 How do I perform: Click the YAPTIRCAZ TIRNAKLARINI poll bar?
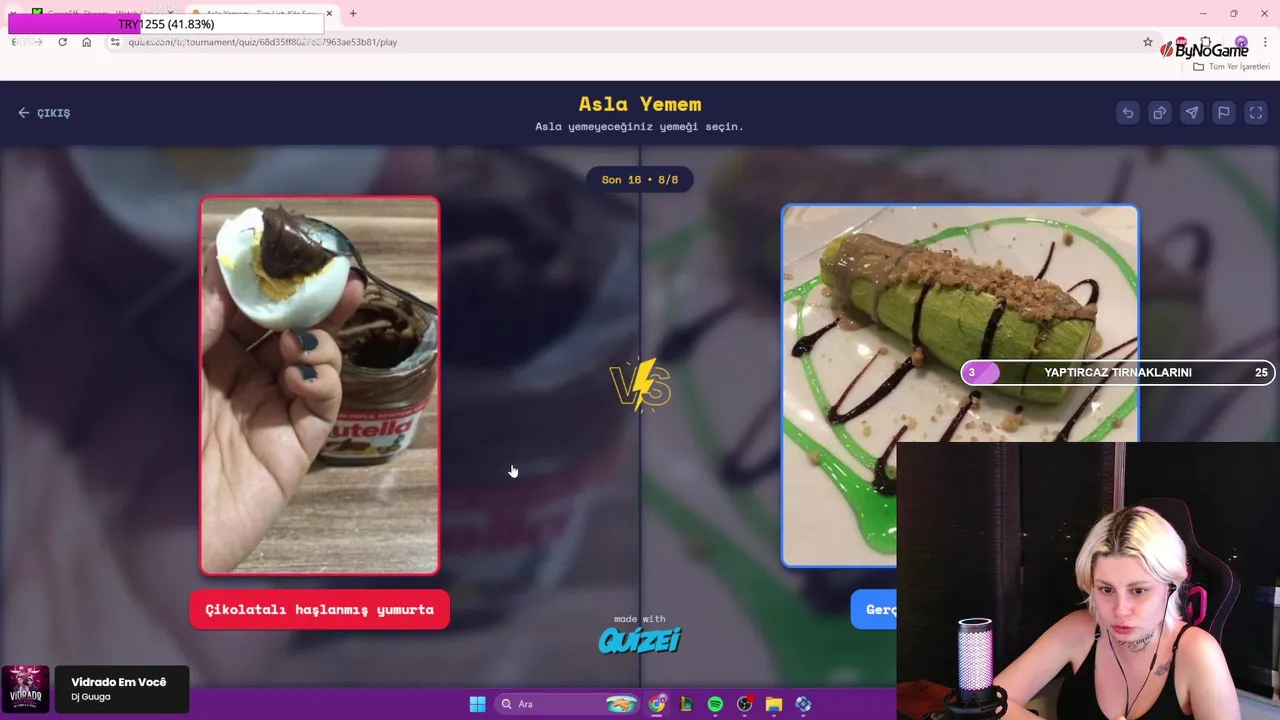pos(1118,372)
